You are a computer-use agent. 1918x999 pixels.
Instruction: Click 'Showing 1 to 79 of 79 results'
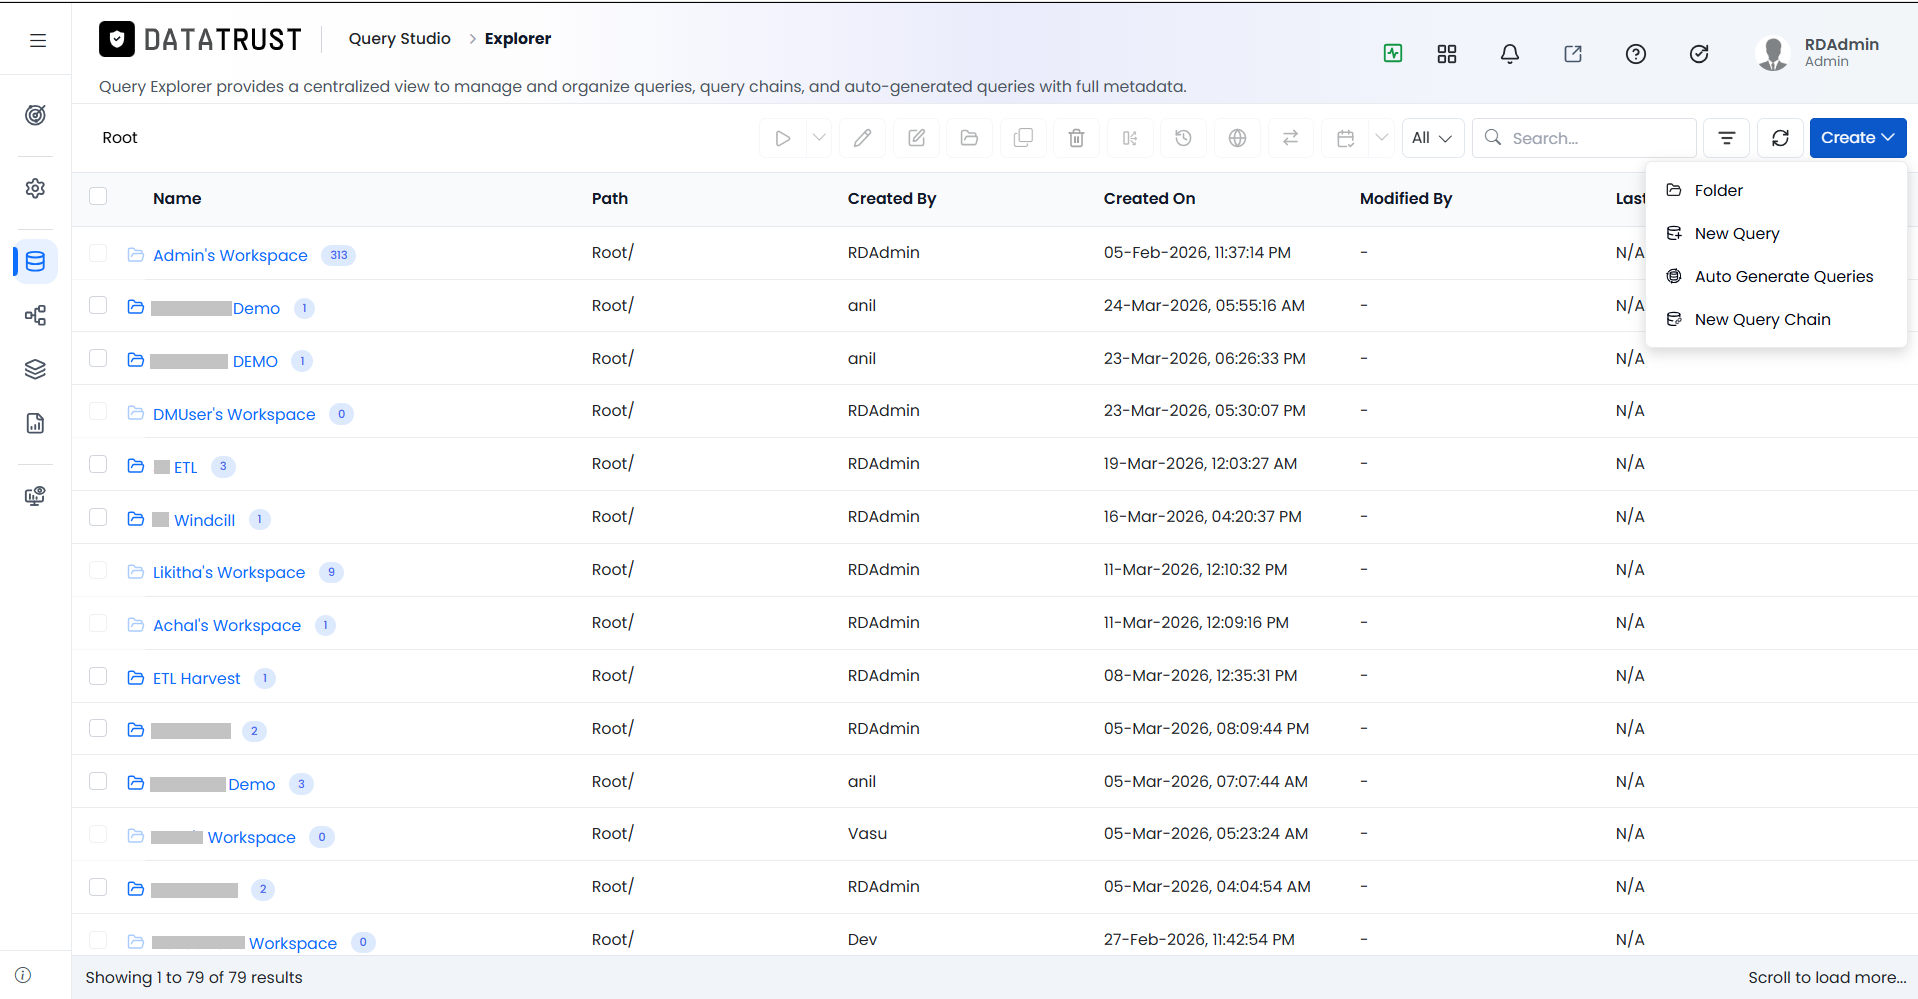point(194,977)
